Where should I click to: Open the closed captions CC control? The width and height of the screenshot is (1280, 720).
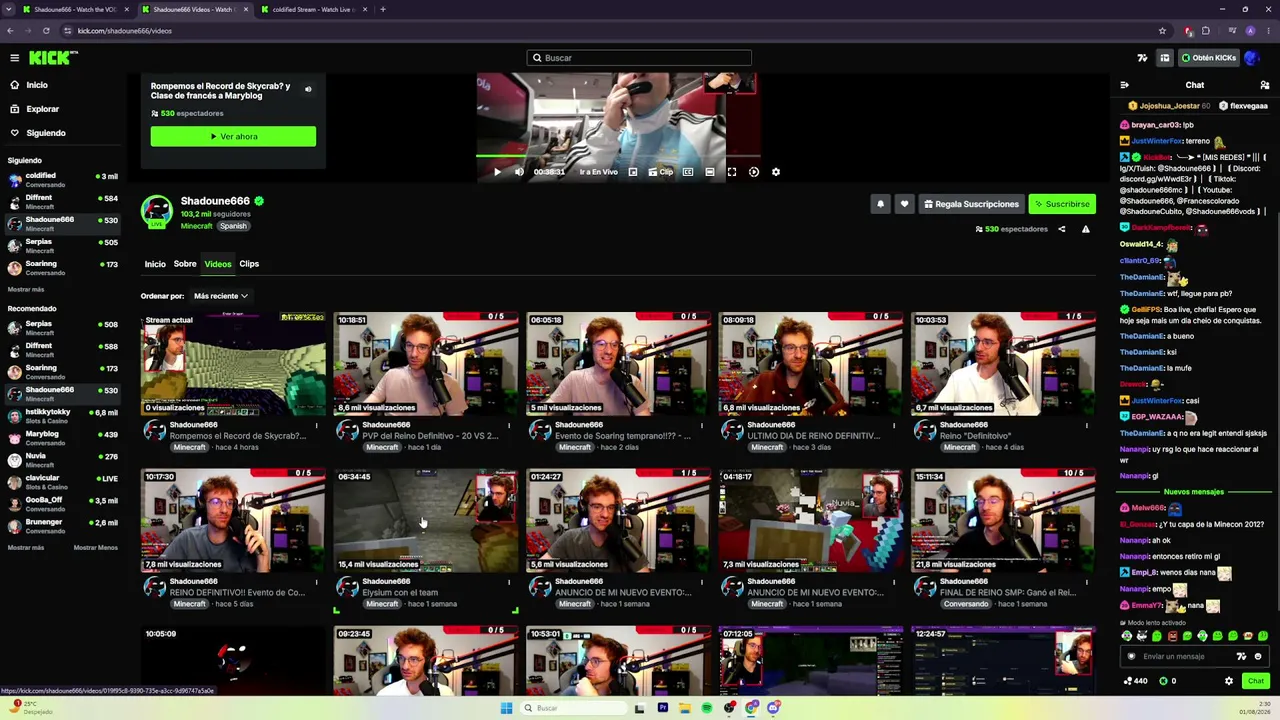(x=688, y=172)
